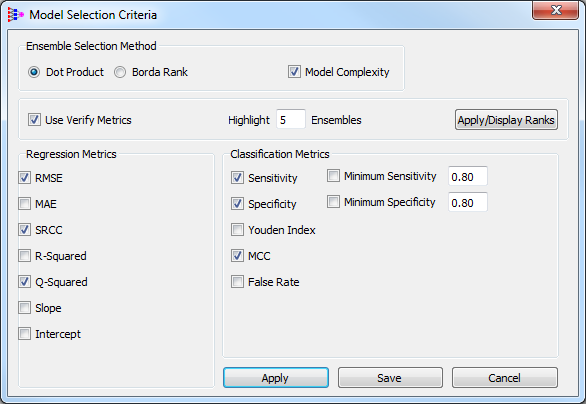Viewport: 586px width, 404px height.
Task: Click the Ensemble Selection Method group label
Action: (91, 46)
